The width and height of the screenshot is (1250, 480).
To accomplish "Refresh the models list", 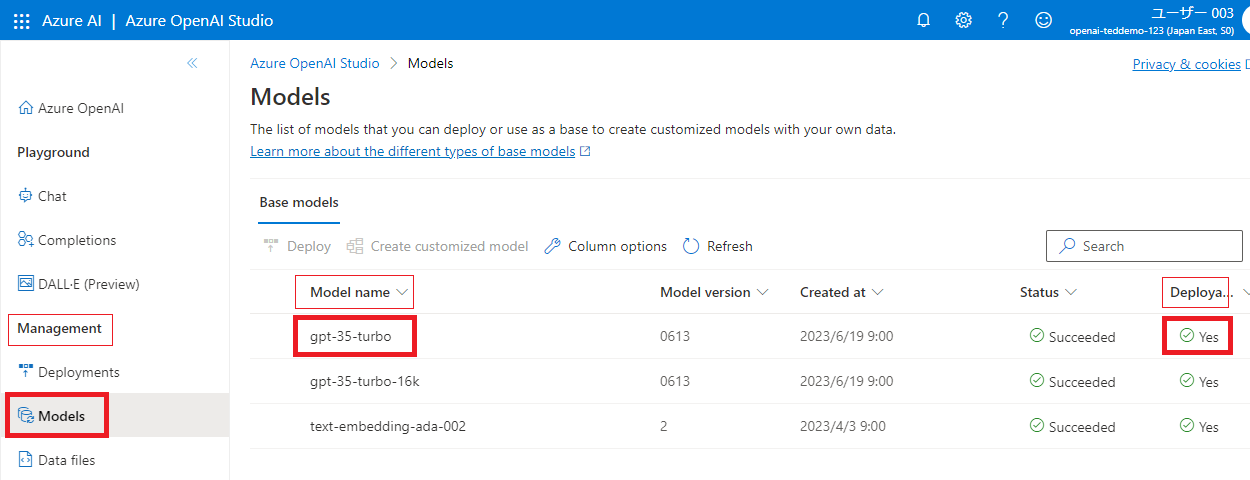I will click(x=718, y=246).
